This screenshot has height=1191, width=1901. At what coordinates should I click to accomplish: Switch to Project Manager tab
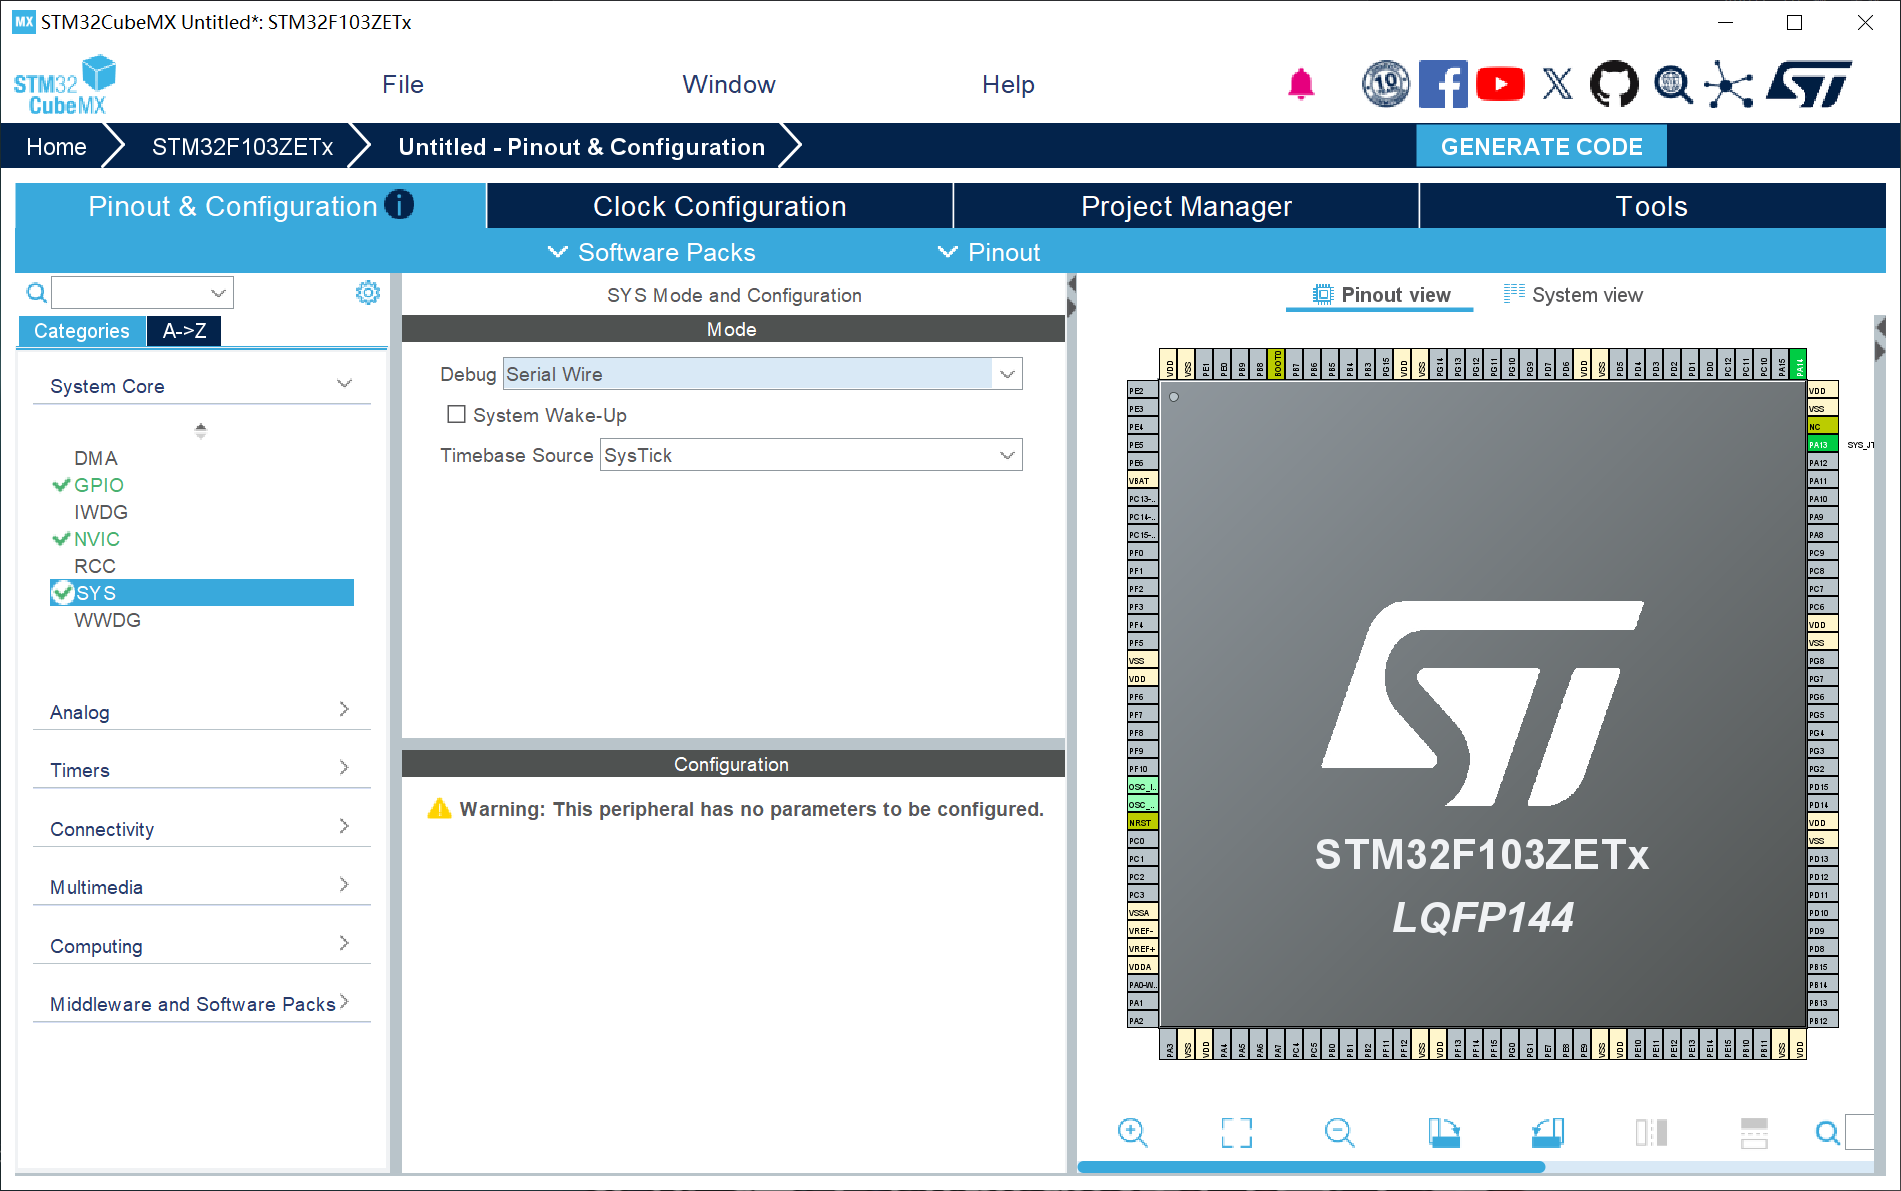[1186, 206]
